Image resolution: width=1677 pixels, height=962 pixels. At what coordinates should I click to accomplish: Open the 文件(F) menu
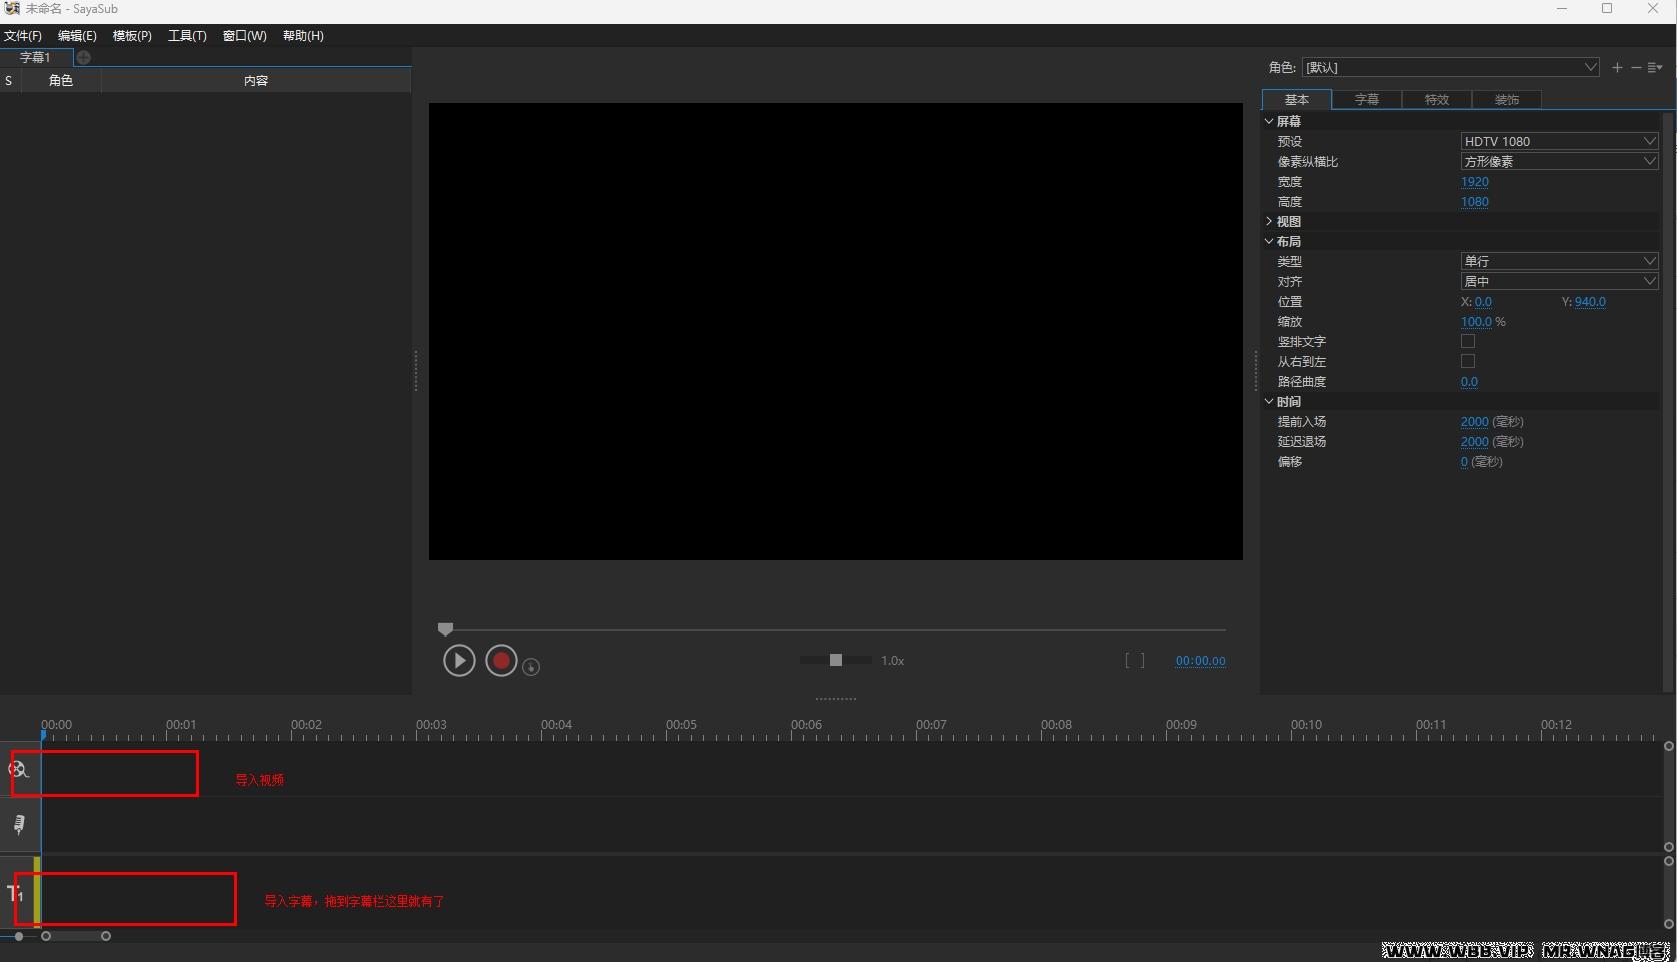coord(23,35)
